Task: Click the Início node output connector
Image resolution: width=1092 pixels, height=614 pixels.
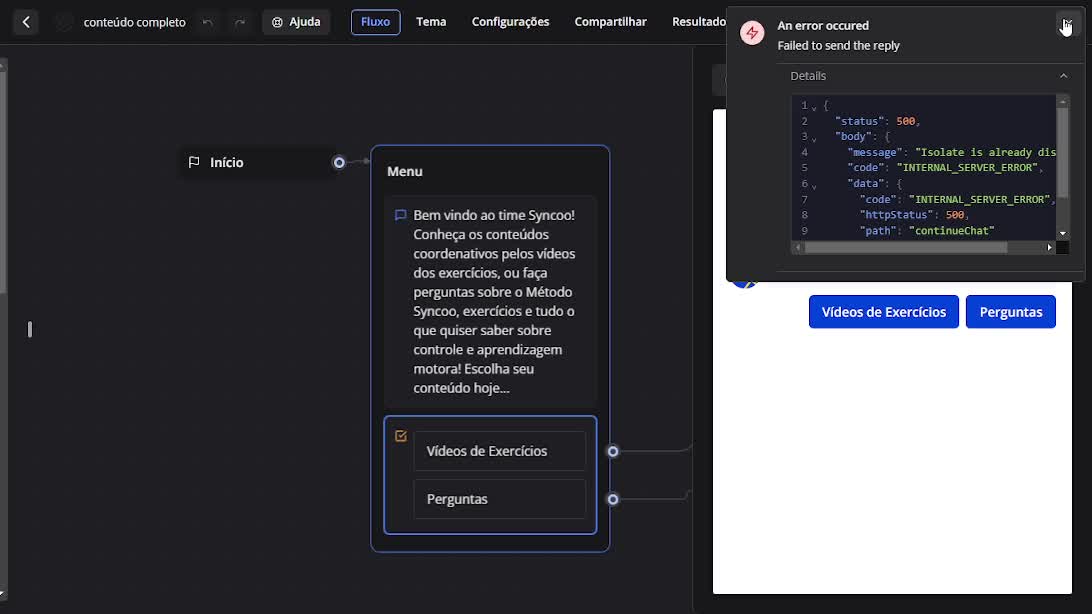Action: point(339,162)
